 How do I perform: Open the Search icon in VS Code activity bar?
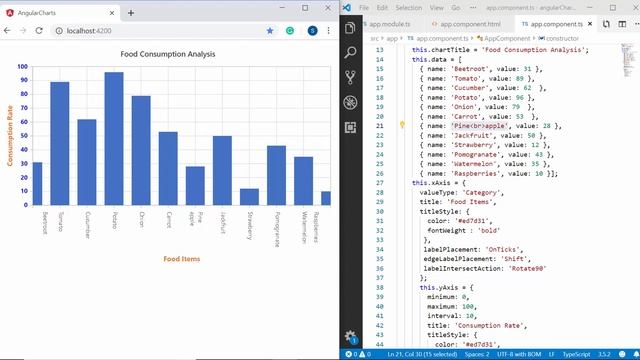click(350, 52)
